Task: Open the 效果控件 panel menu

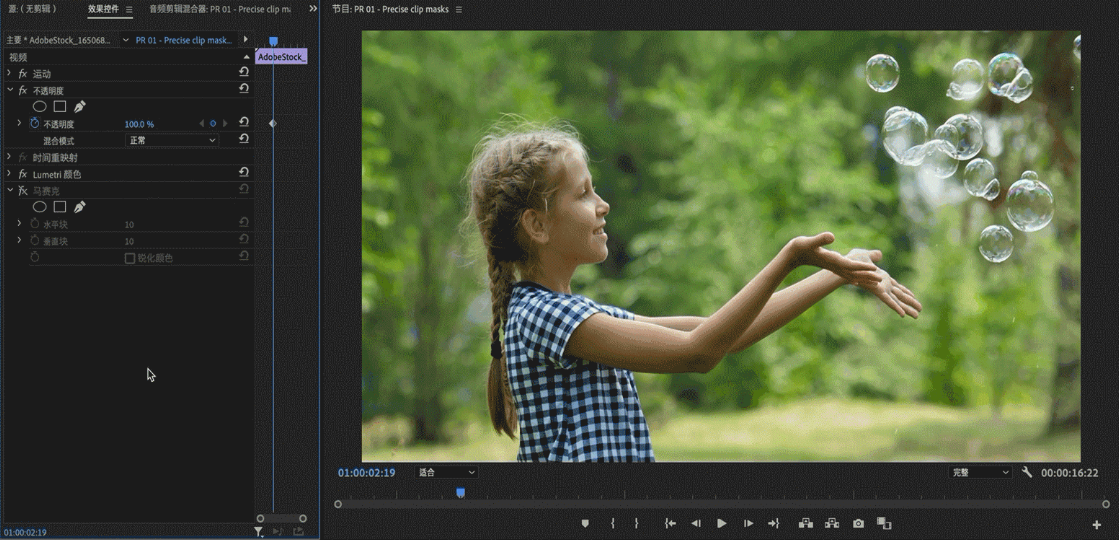Action: pyautogui.click(x=129, y=9)
